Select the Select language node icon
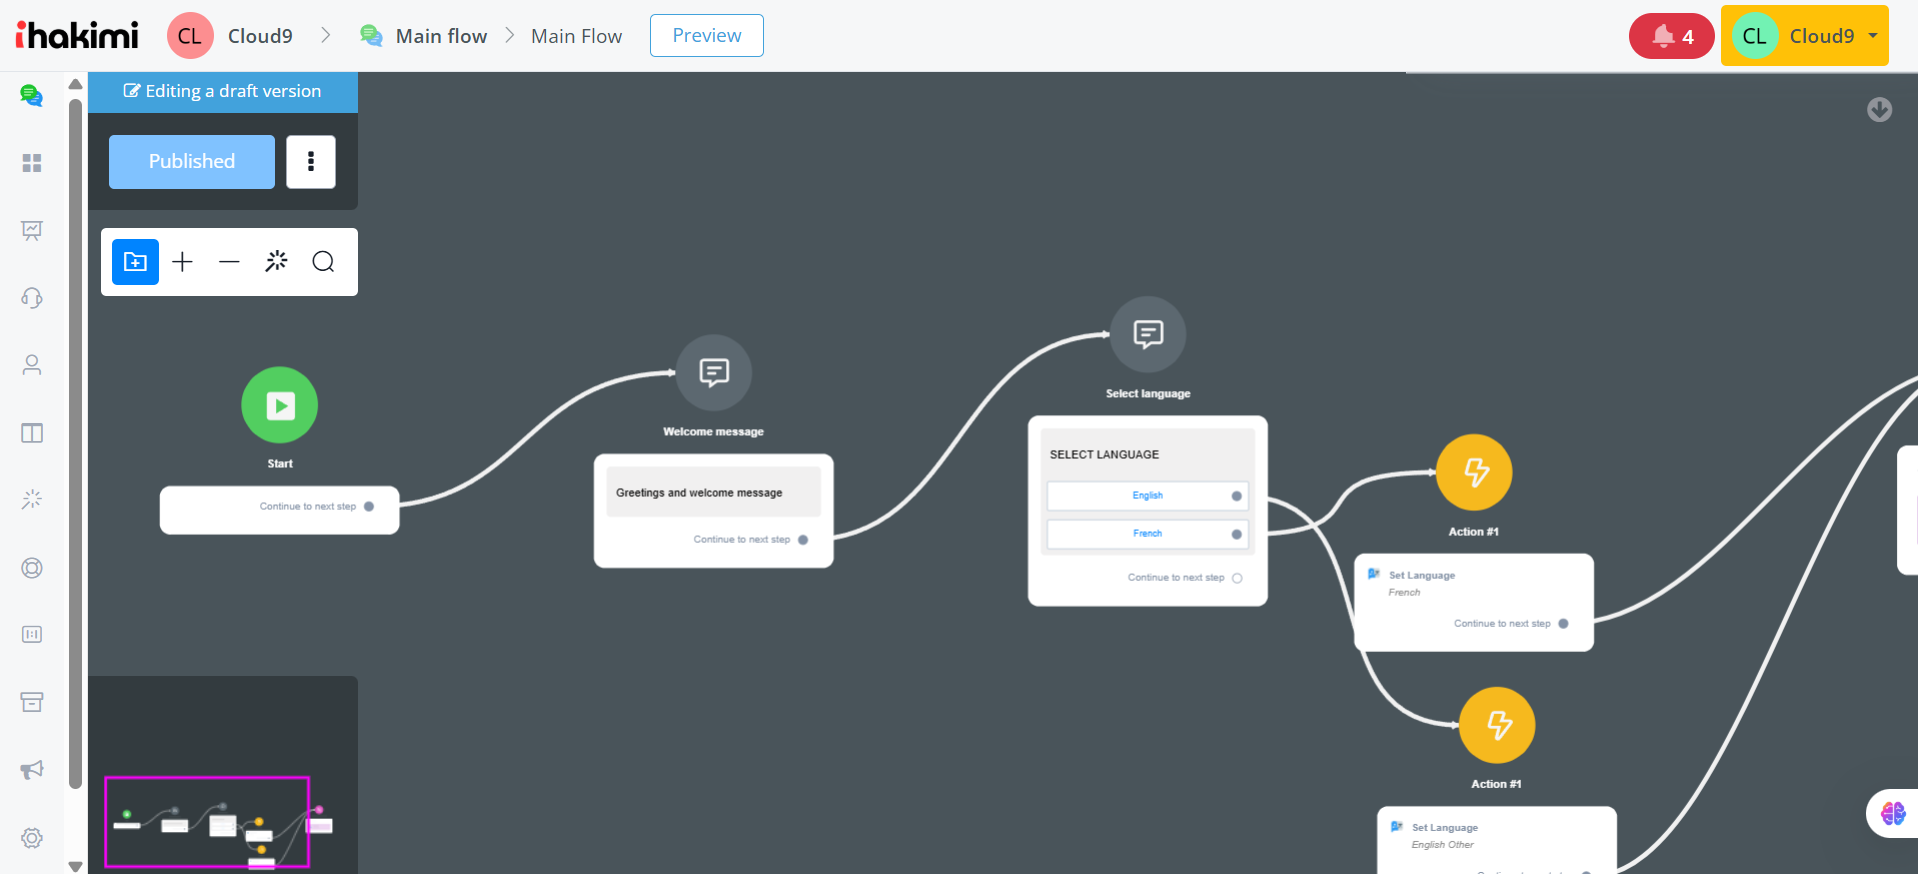 tap(1148, 334)
